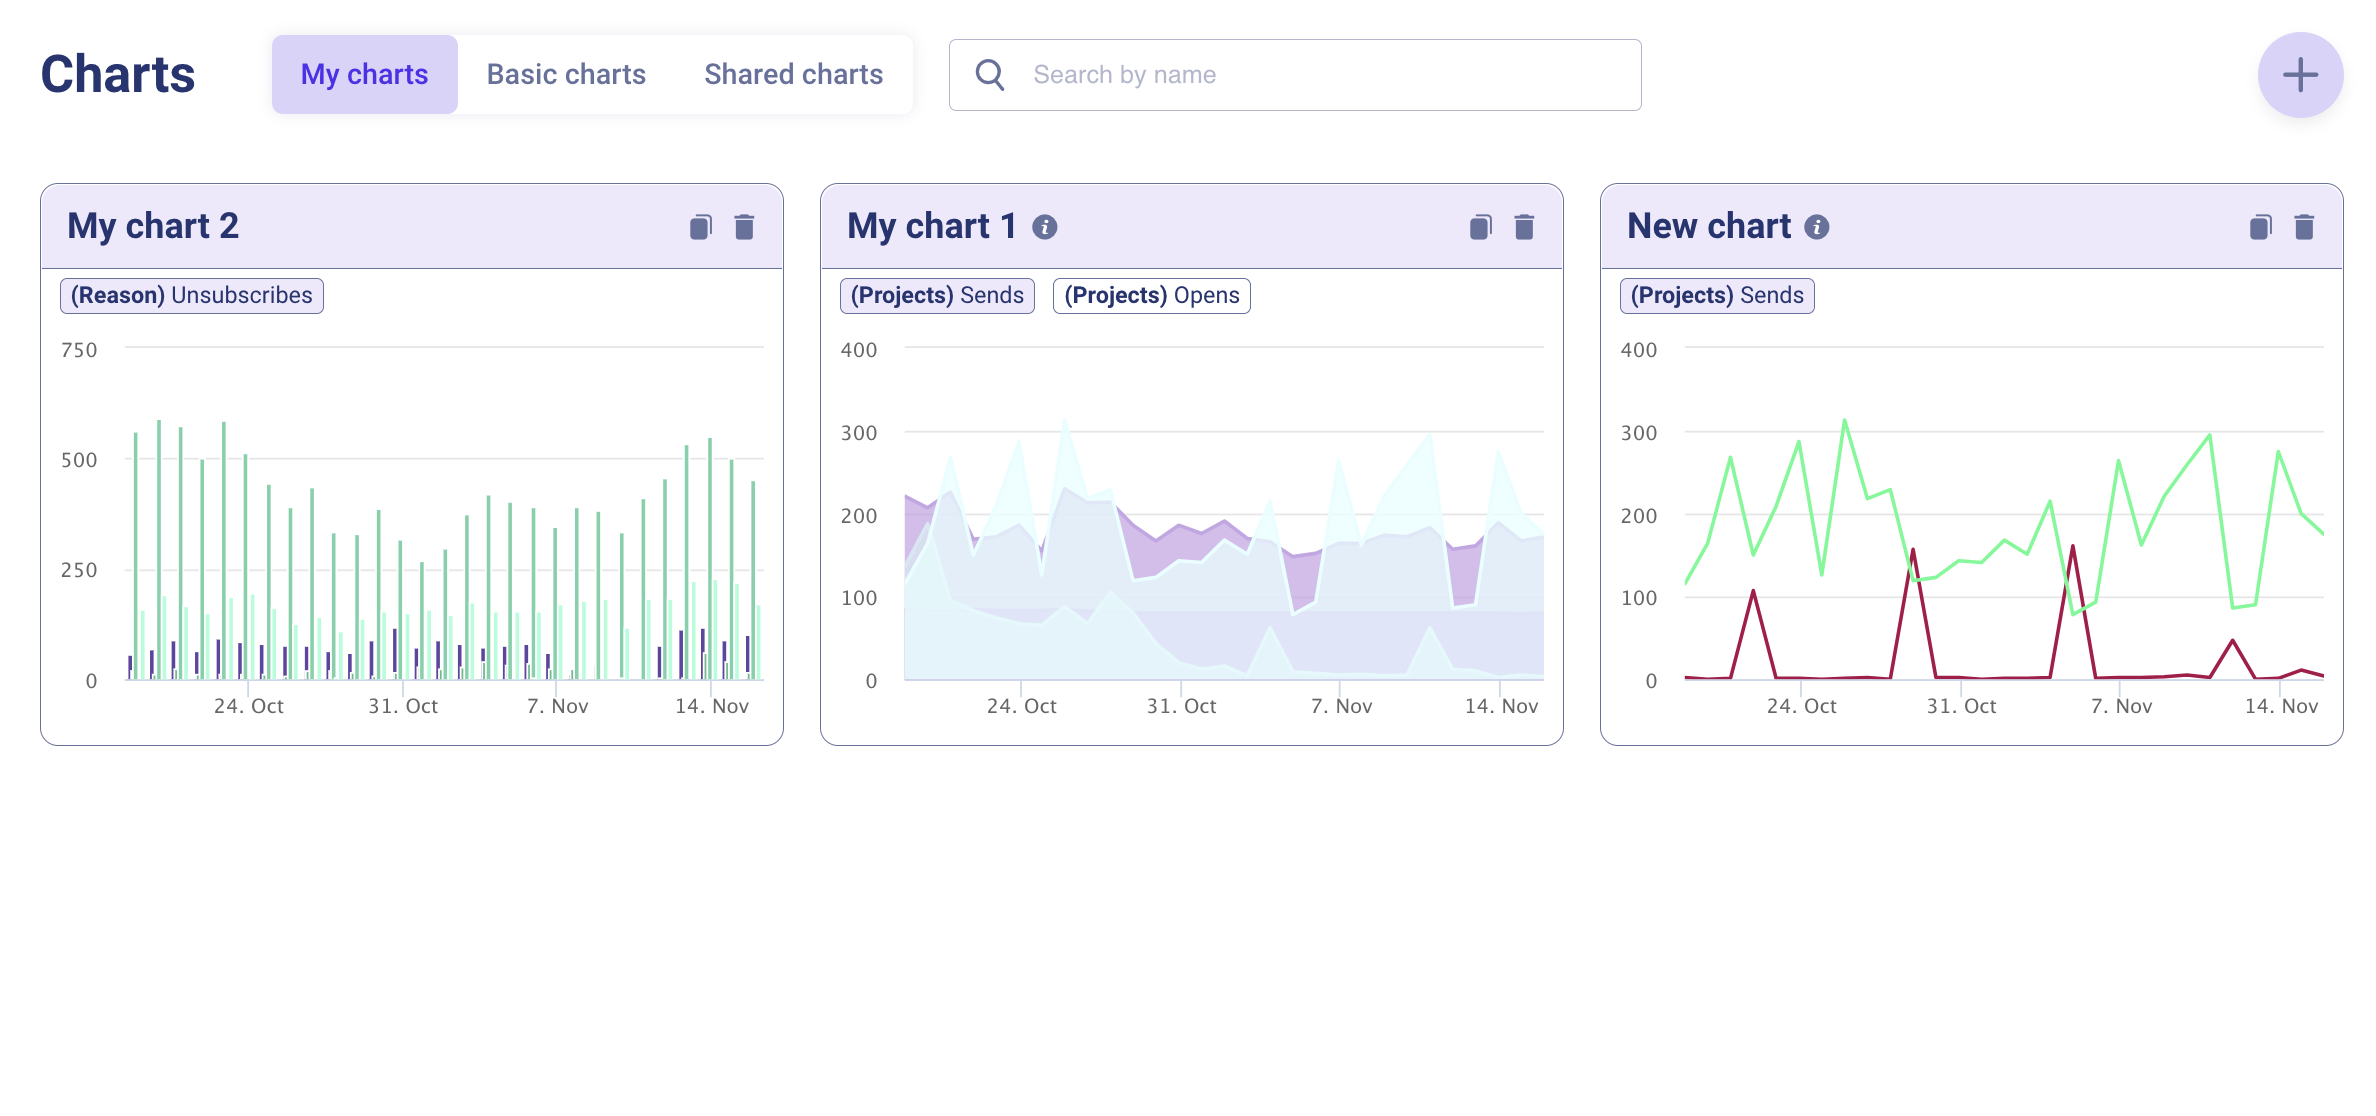Click the plus button to add chart
The height and width of the screenshot is (1116, 2376).
(x=2300, y=75)
